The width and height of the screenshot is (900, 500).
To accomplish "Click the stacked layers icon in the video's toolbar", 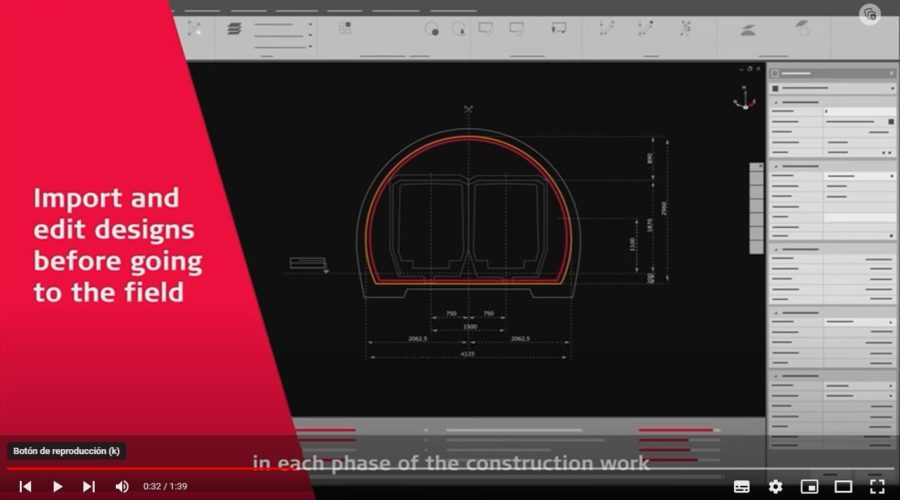I will (x=234, y=29).
